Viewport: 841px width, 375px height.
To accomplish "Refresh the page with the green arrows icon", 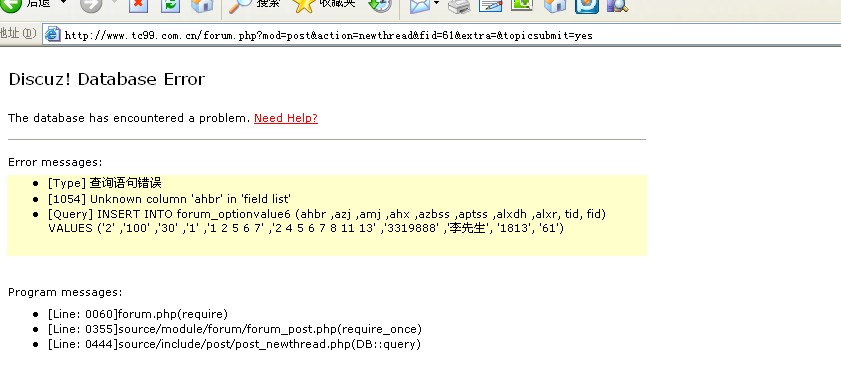I will [x=170, y=4].
